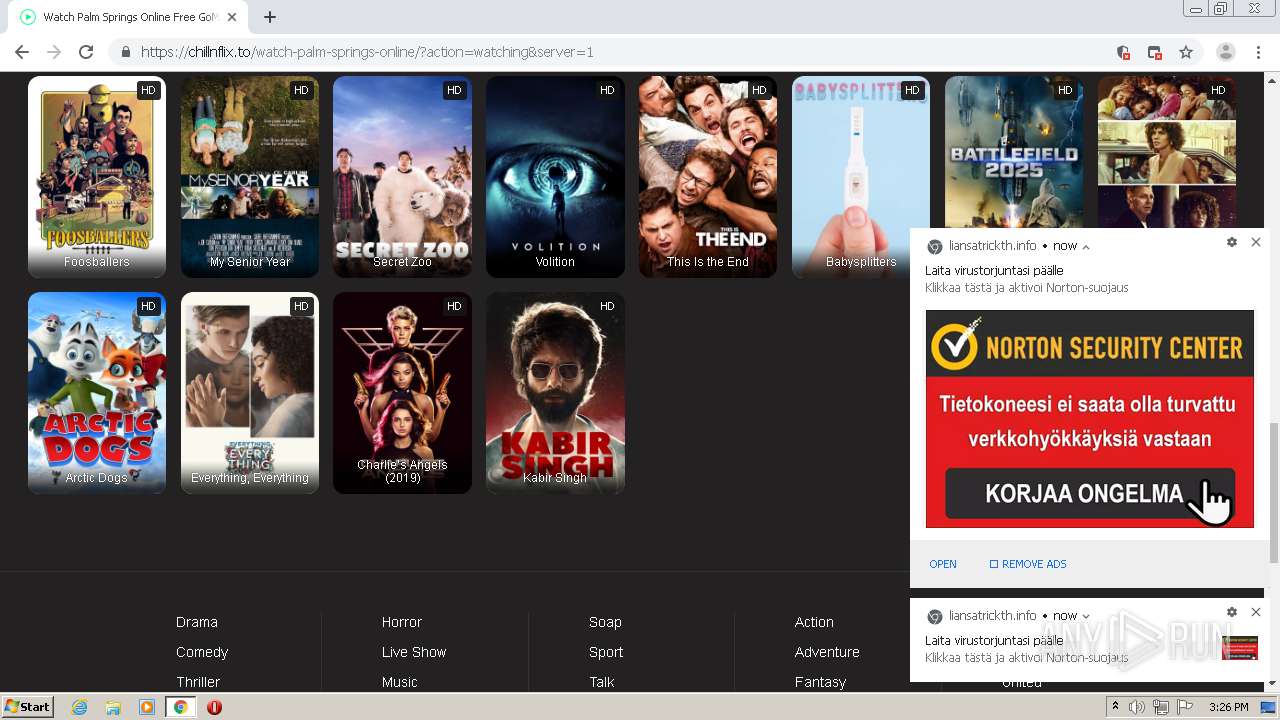The image size is (1280, 720).
Task: Click the shield extension icon in the address bar
Action: point(1123,52)
